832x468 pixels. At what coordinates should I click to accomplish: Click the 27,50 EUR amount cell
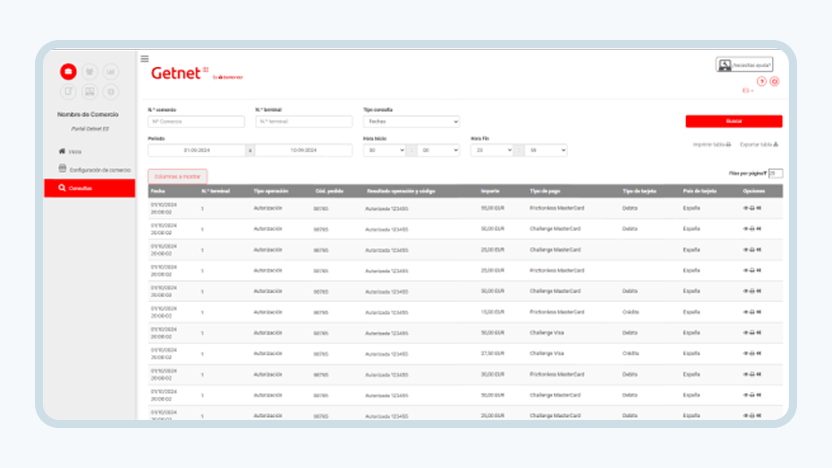click(x=492, y=353)
